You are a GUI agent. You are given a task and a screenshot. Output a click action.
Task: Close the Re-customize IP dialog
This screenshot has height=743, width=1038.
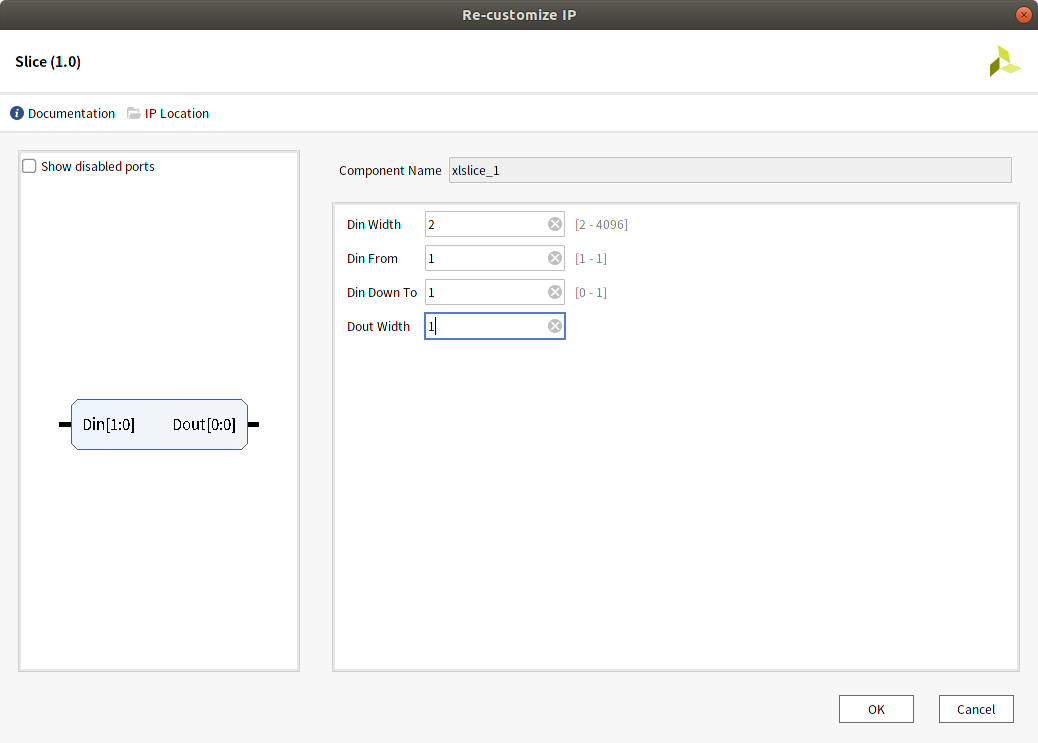coord(1023,15)
